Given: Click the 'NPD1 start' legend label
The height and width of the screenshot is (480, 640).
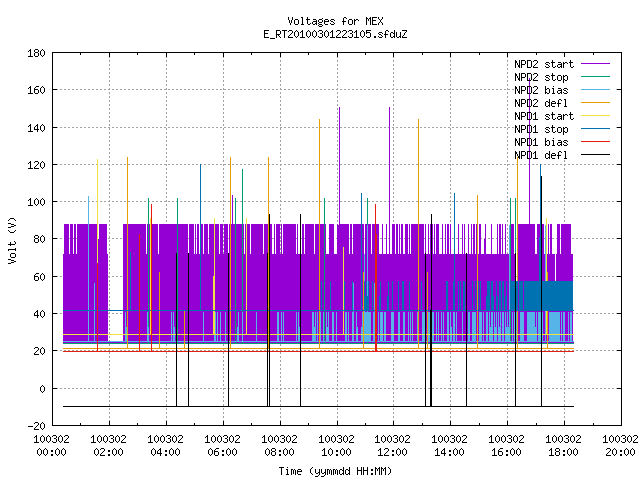Looking at the screenshot, I should tap(544, 116).
